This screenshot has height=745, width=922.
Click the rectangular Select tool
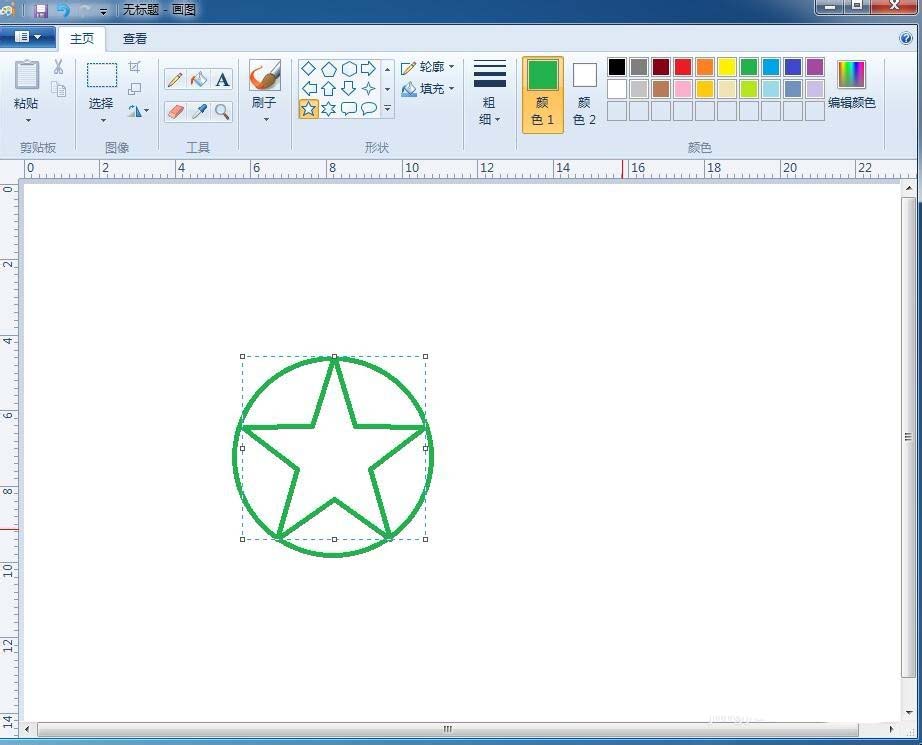point(102,75)
